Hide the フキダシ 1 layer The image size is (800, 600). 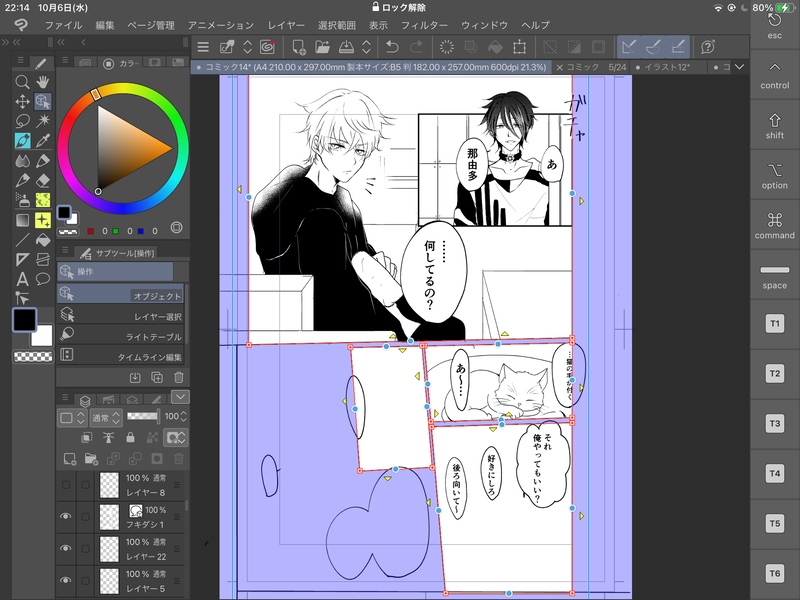tap(66, 516)
